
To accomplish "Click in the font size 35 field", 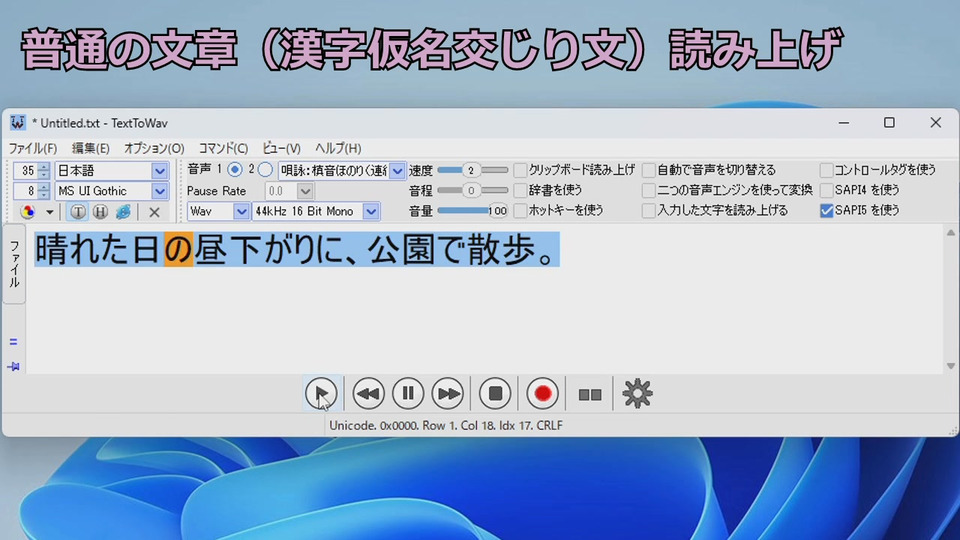I will click(26, 171).
